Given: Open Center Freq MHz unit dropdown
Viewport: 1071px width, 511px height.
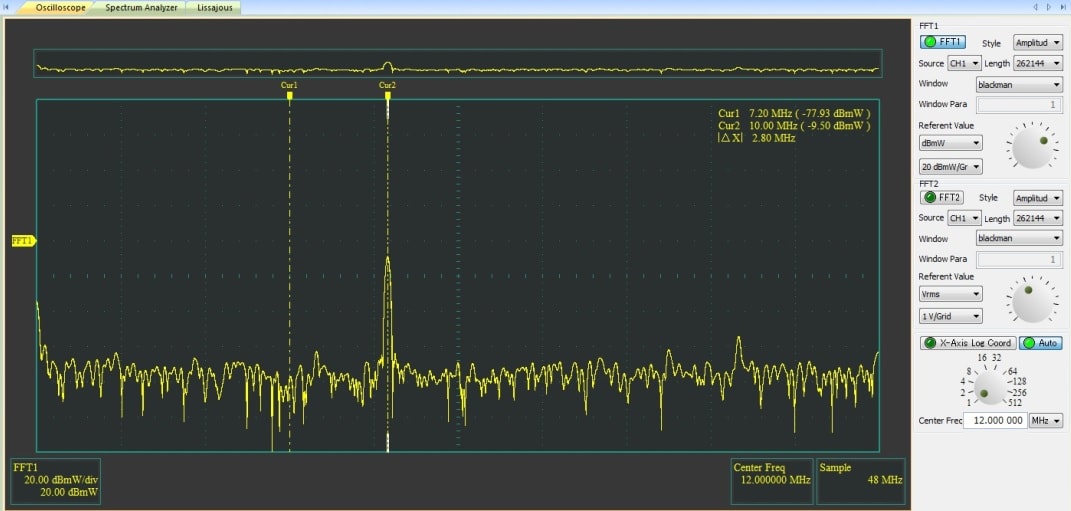Looking at the screenshot, I should (x=1046, y=420).
